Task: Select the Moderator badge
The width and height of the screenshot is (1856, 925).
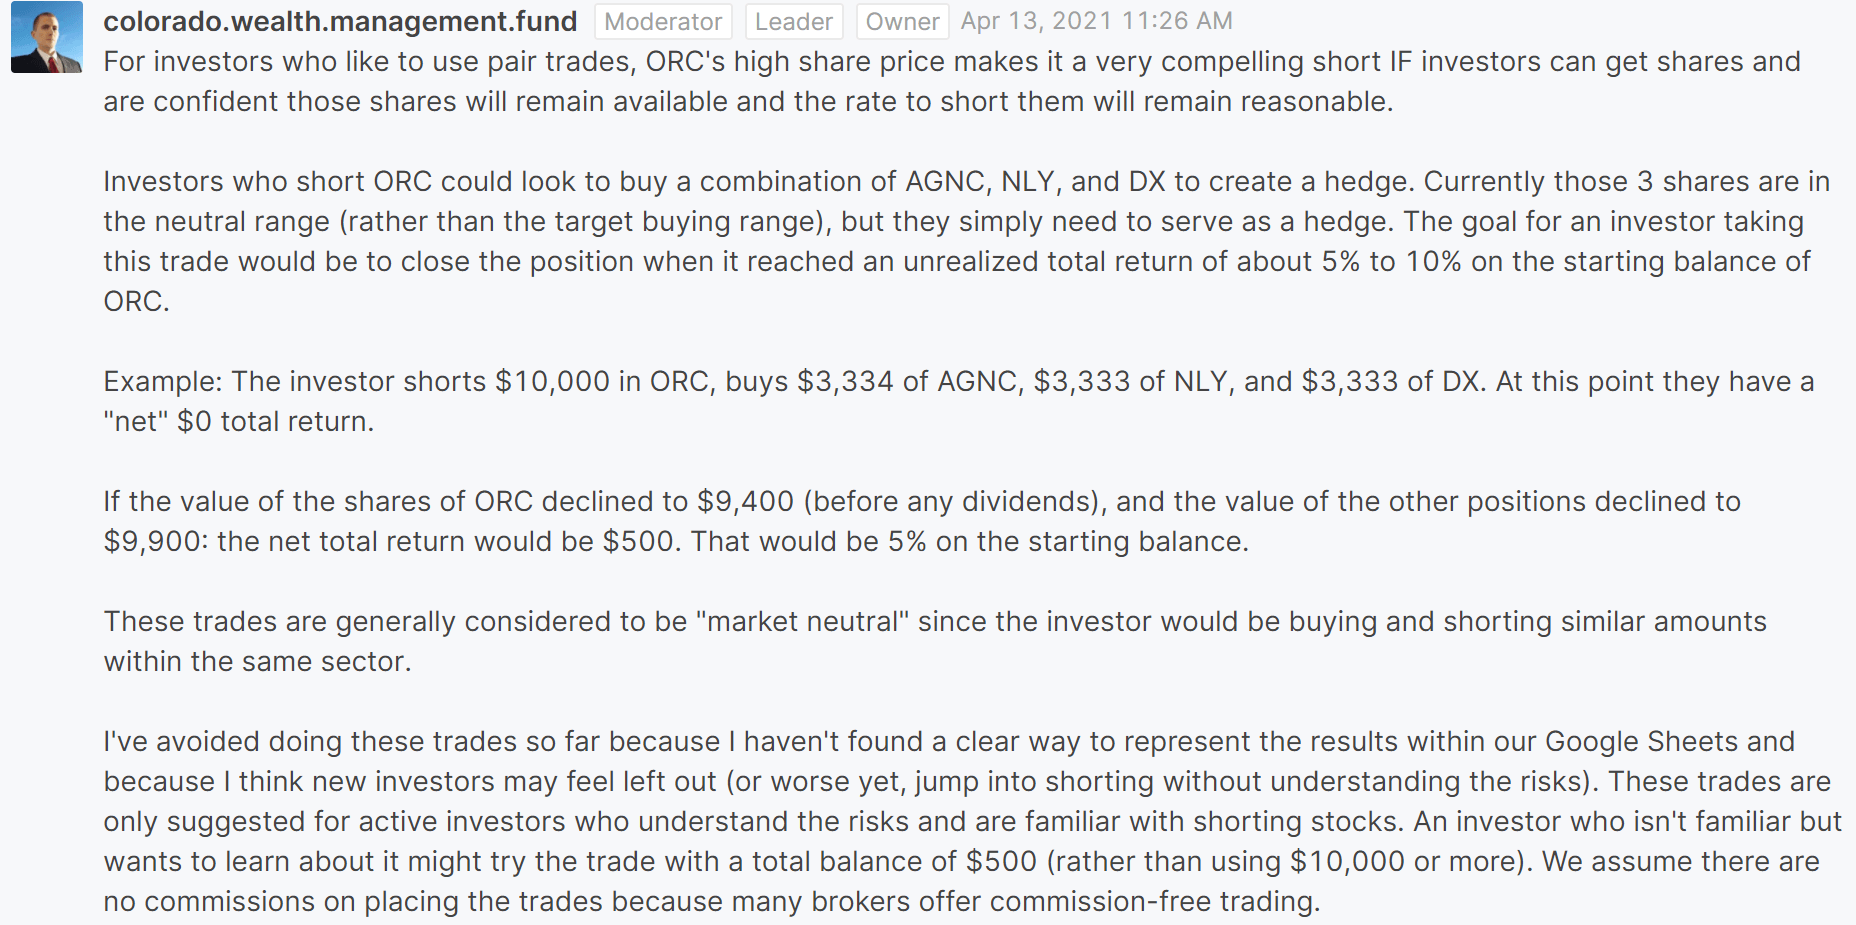Action: (663, 21)
